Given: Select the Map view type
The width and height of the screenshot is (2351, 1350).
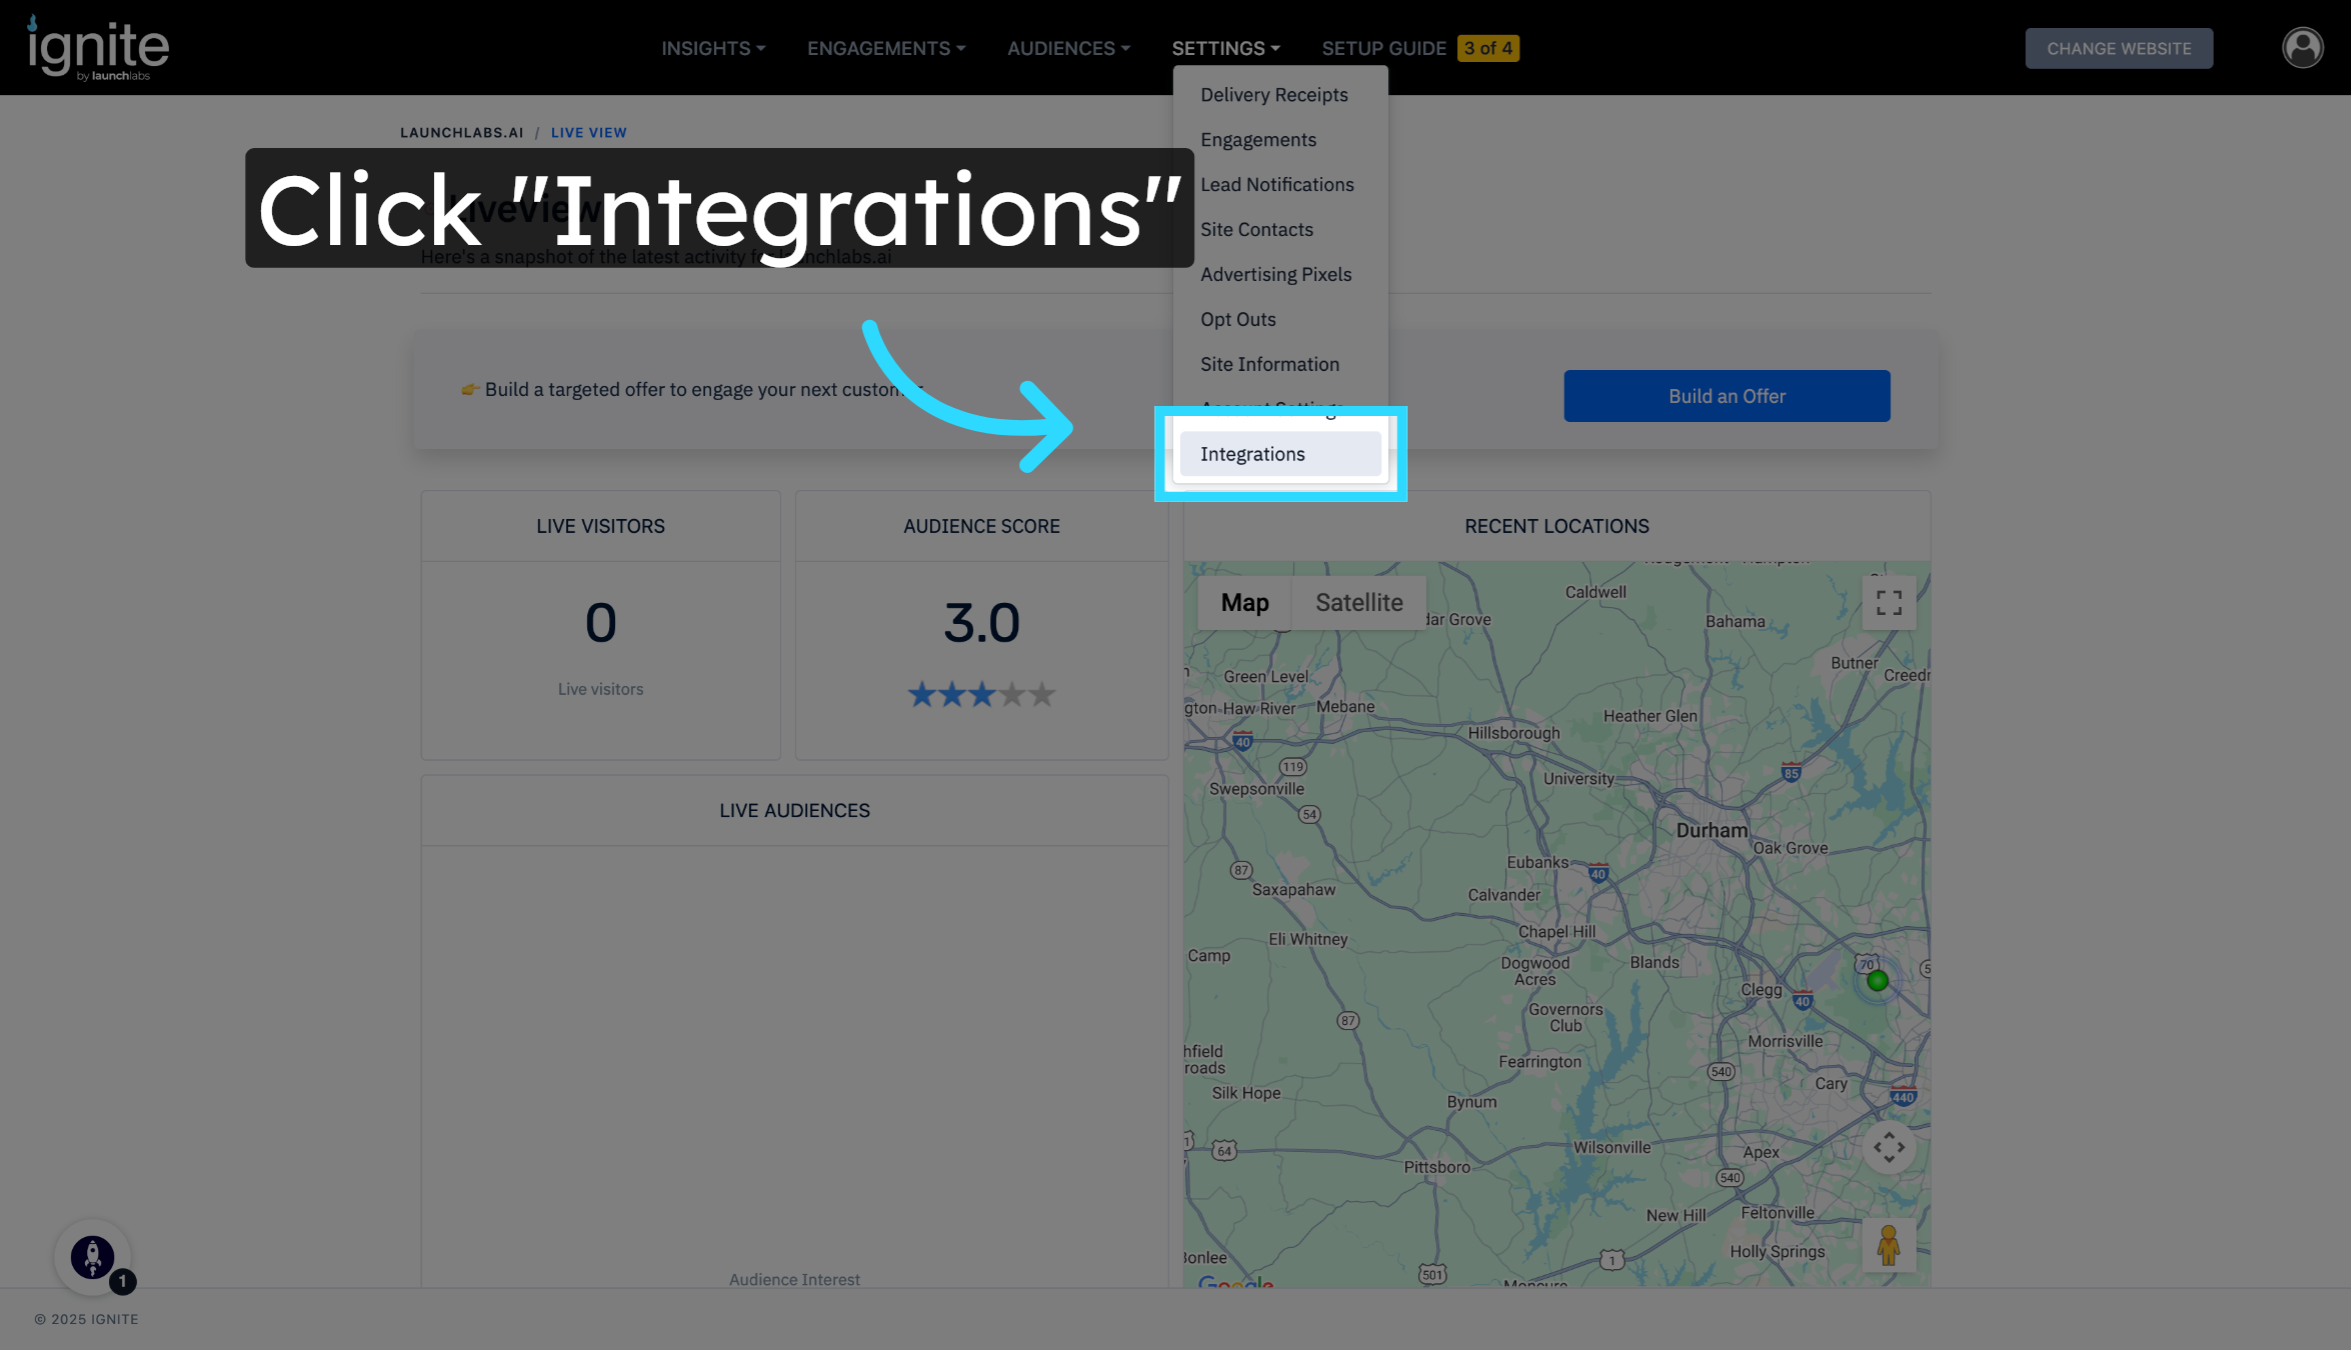Looking at the screenshot, I should (1244, 603).
